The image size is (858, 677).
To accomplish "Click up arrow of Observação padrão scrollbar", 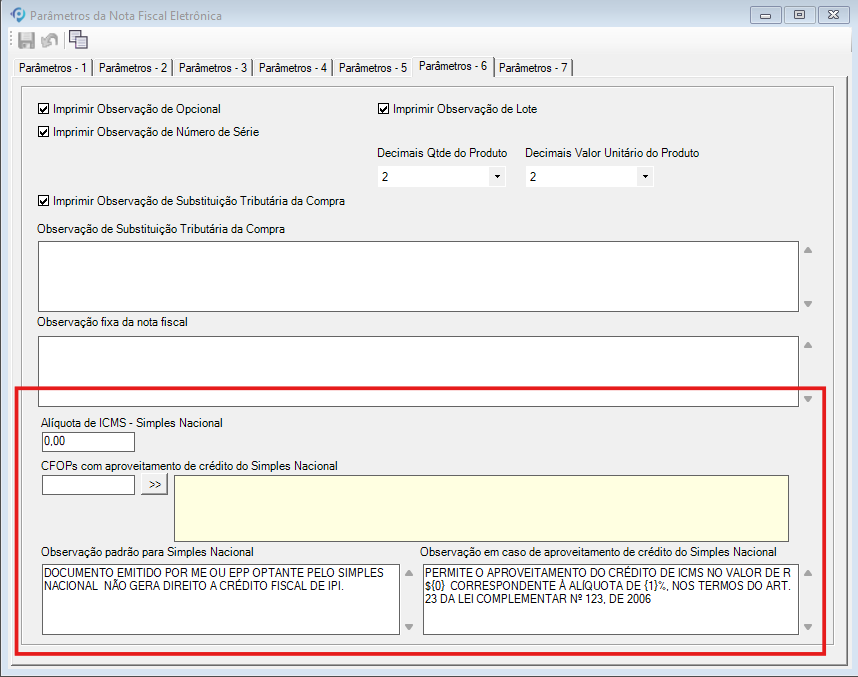I will 409,573.
